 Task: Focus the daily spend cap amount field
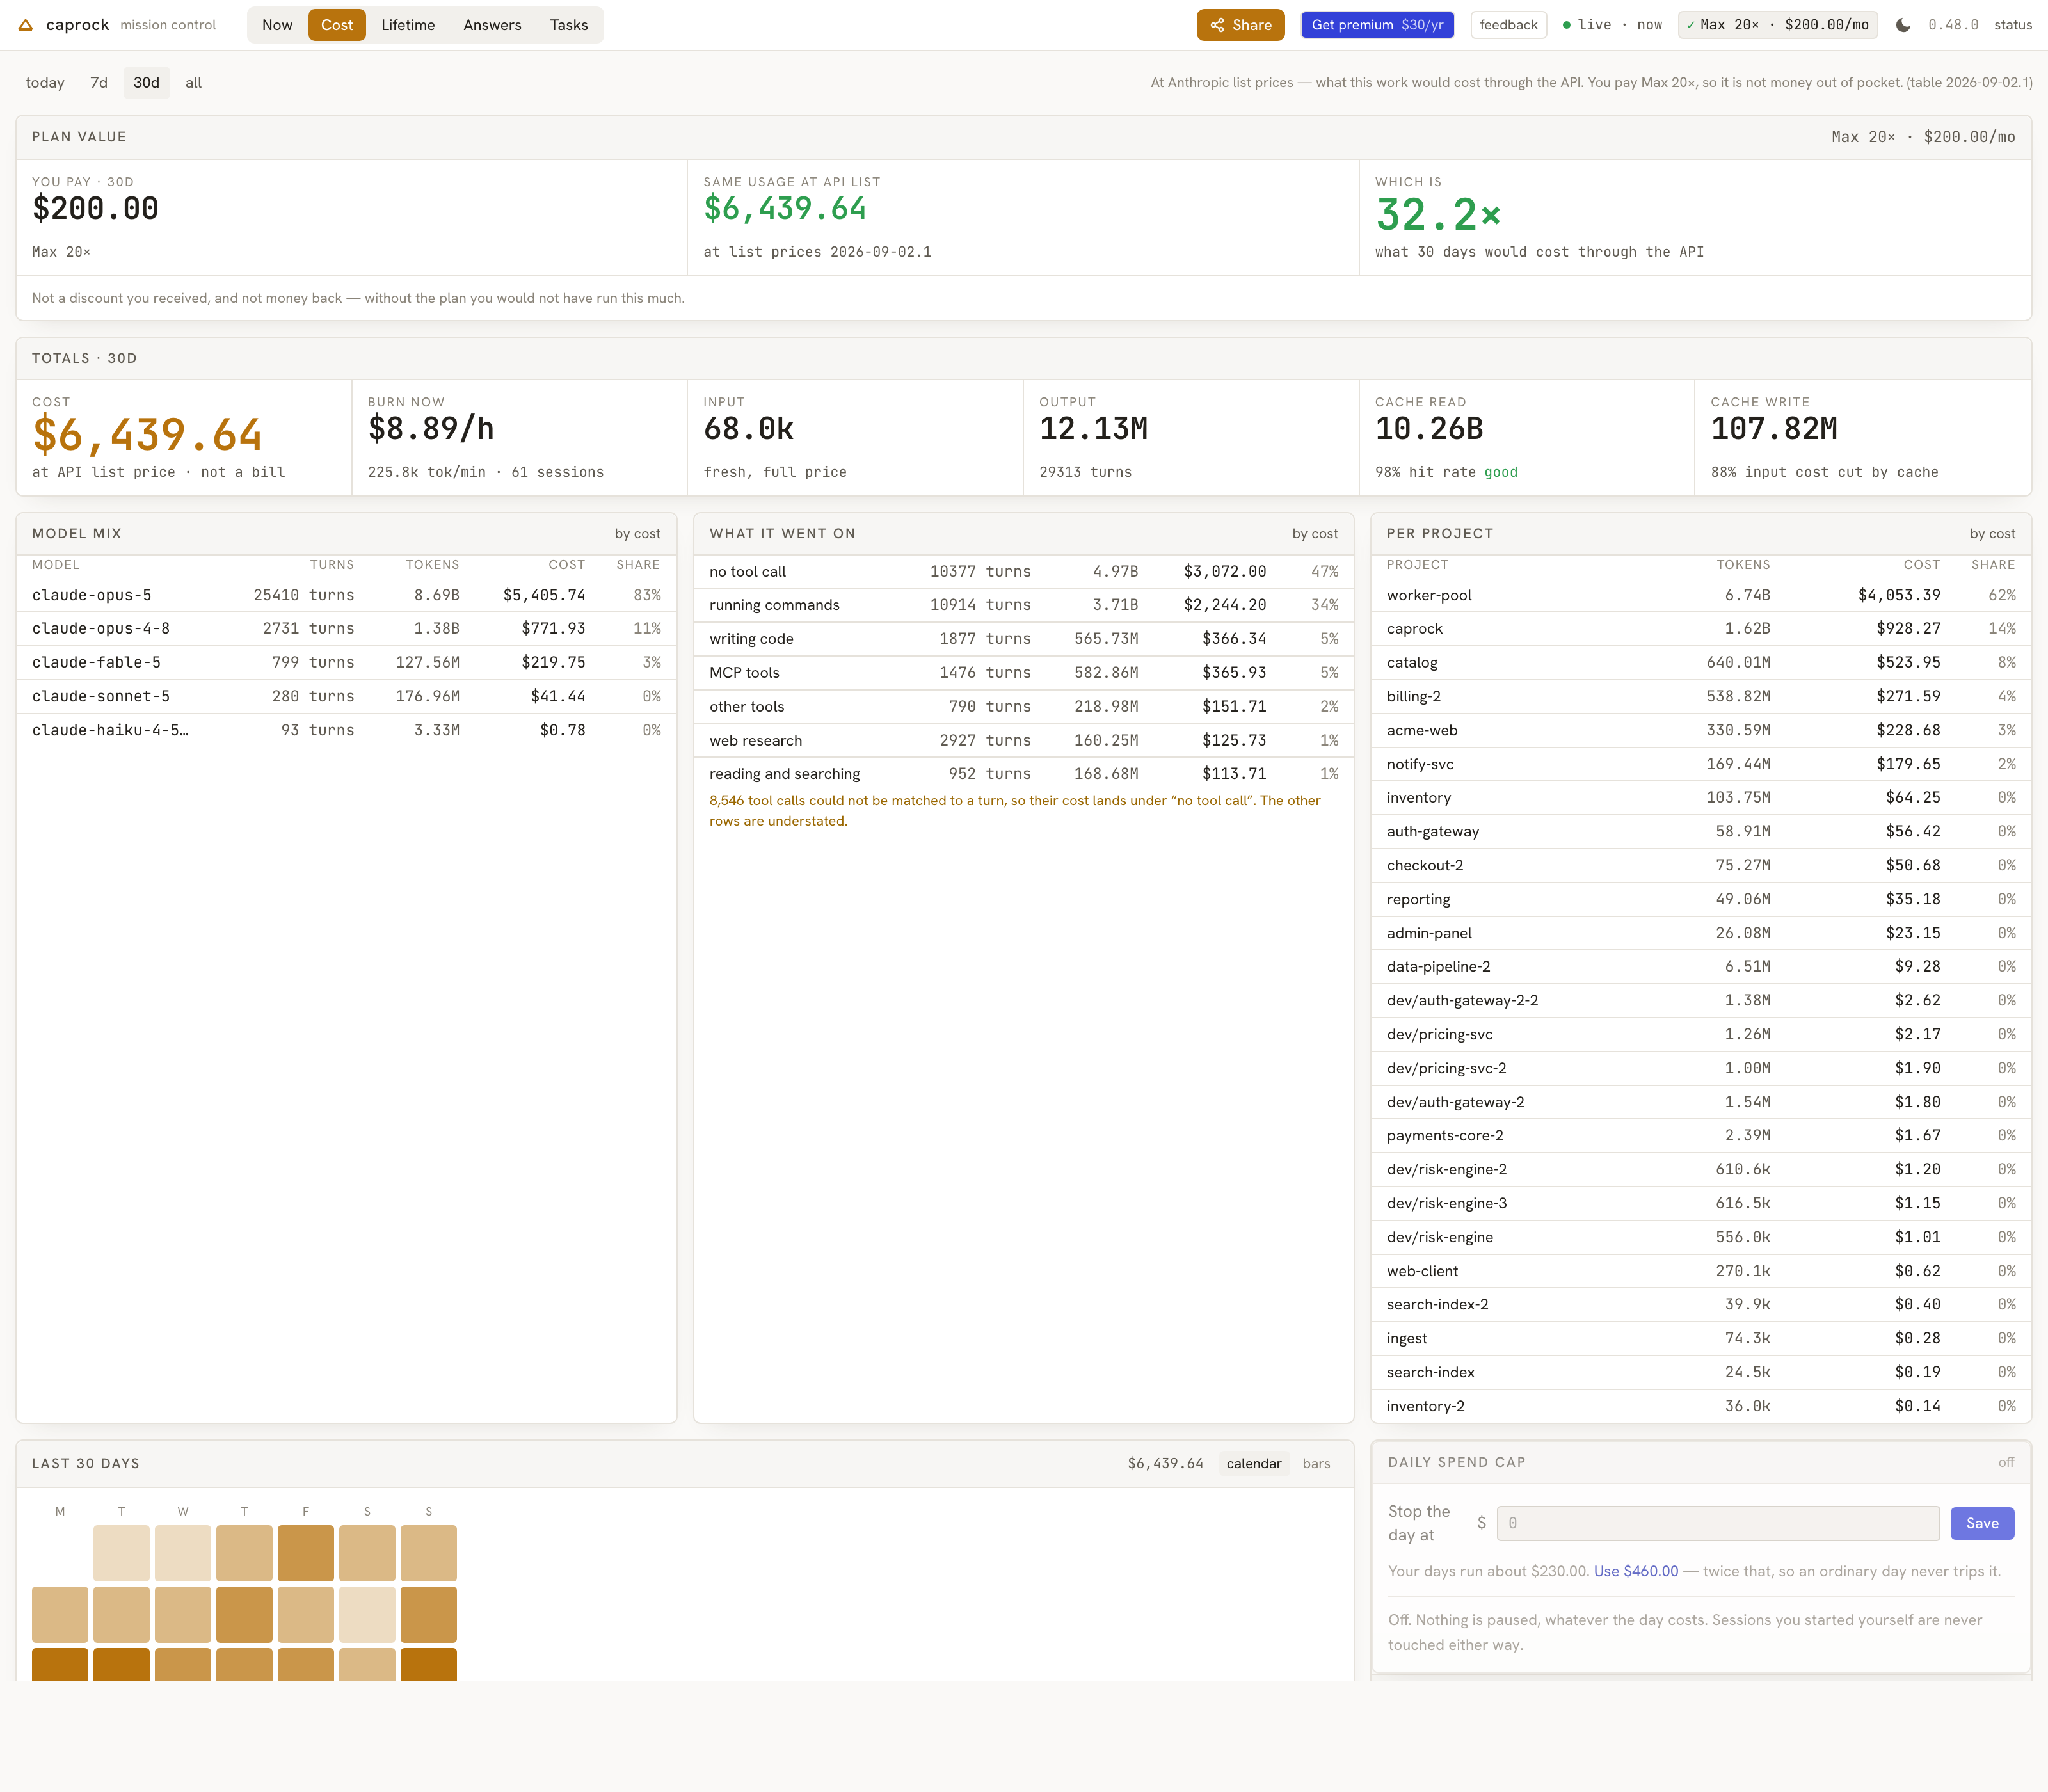click(x=1718, y=1523)
